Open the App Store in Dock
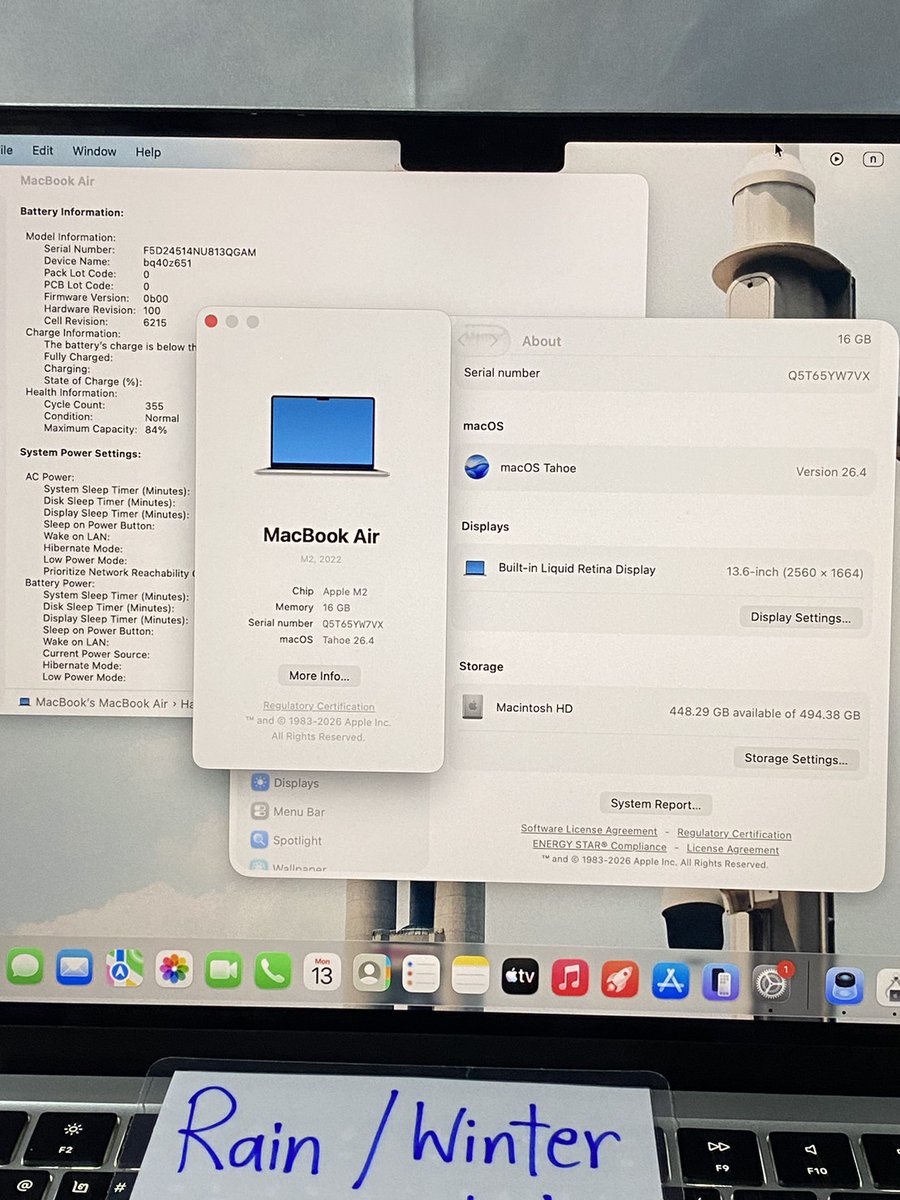 (671, 980)
